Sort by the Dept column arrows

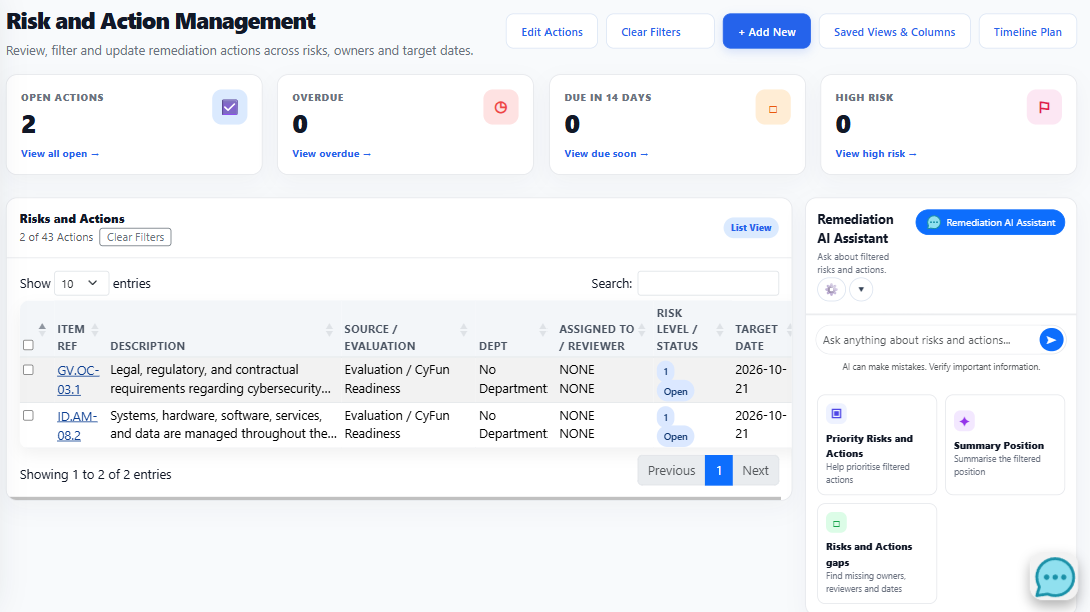[543, 330]
